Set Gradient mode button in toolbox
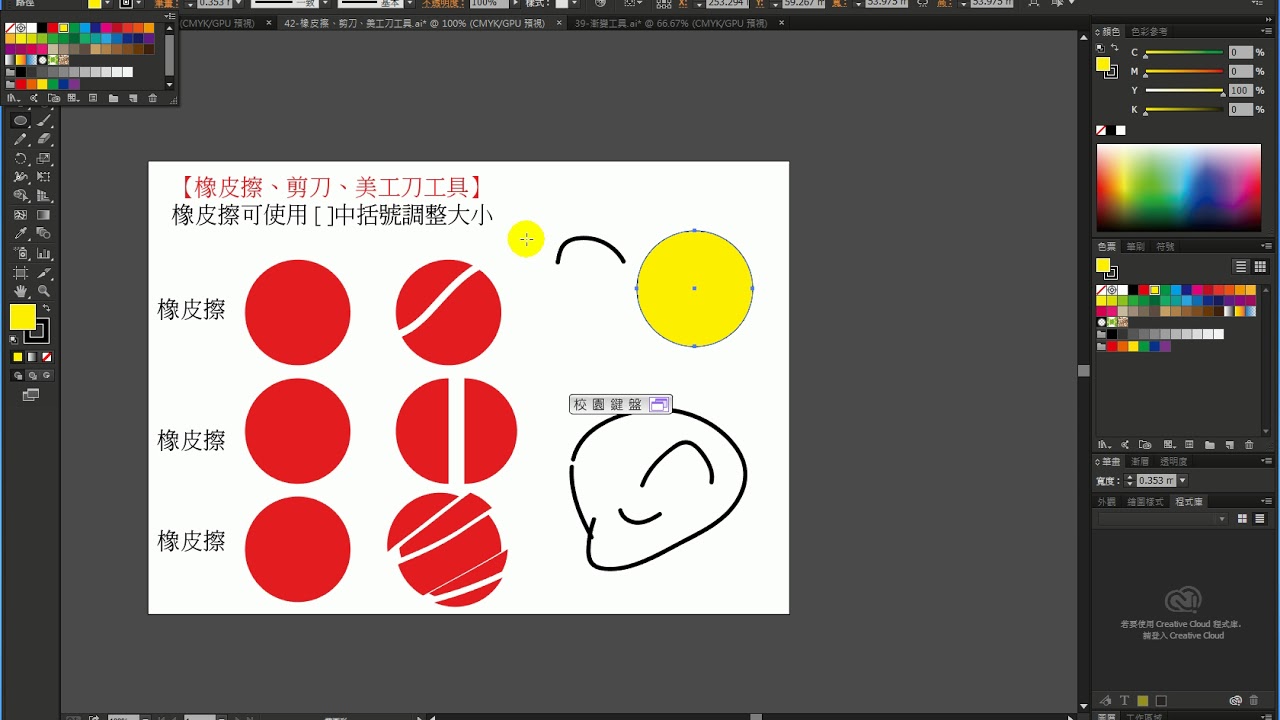Image resolution: width=1280 pixels, height=720 pixels. click(x=32, y=357)
